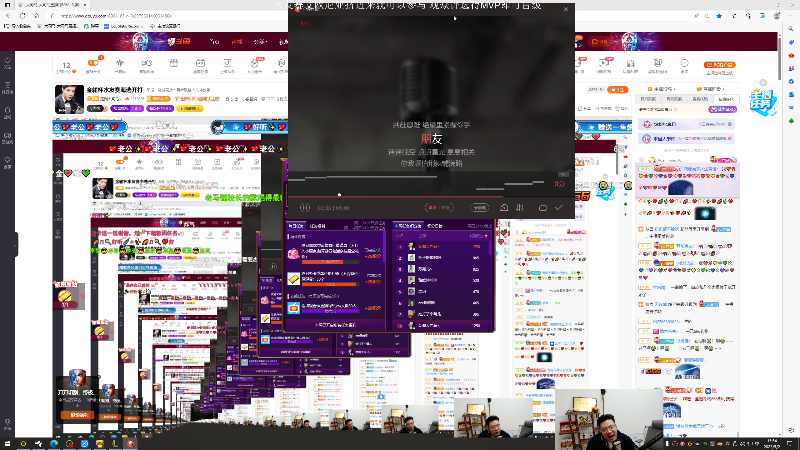Click the purple pill button below chat tabs
800x450 pixels.
pyautogui.click(x=722, y=110)
